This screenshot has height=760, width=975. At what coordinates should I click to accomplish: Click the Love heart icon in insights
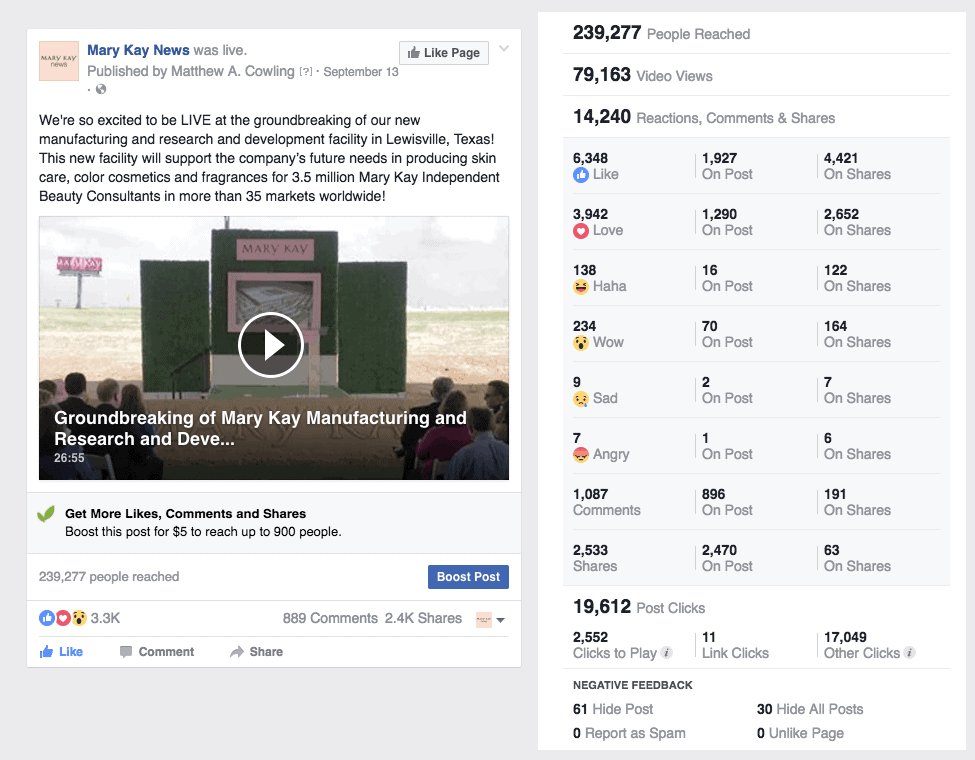click(x=581, y=231)
